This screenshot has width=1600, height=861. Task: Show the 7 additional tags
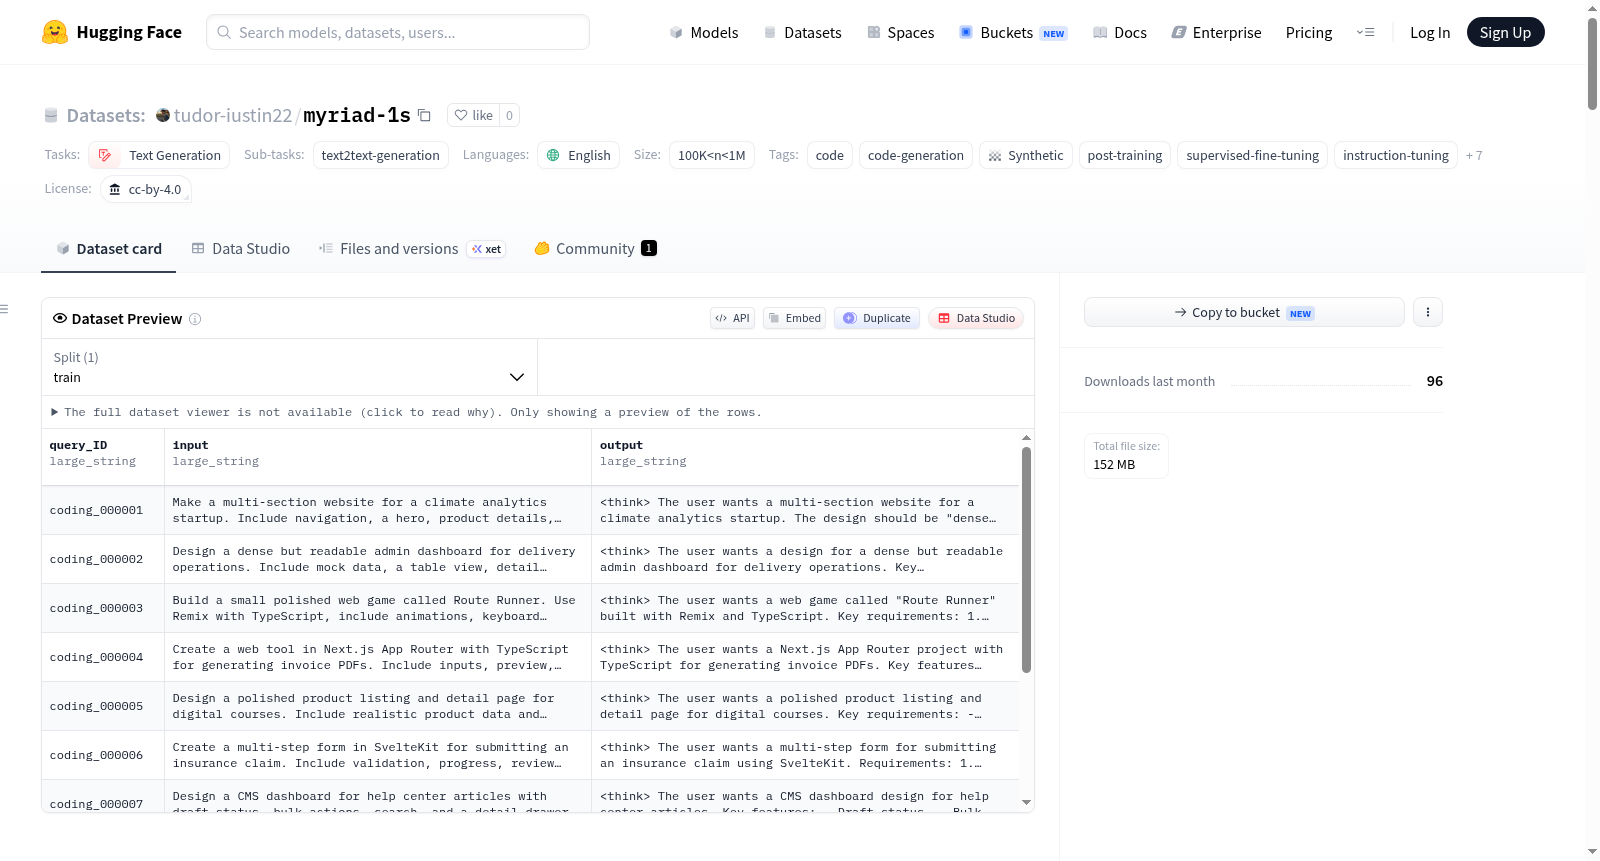point(1474,155)
